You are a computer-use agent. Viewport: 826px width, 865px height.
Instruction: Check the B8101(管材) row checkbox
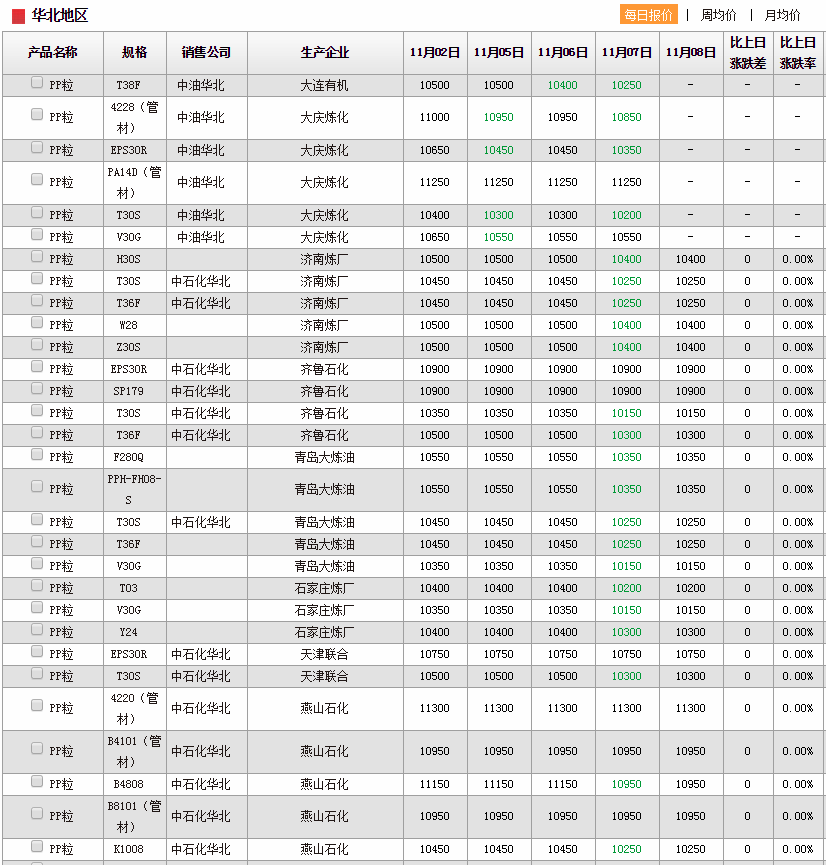37,813
